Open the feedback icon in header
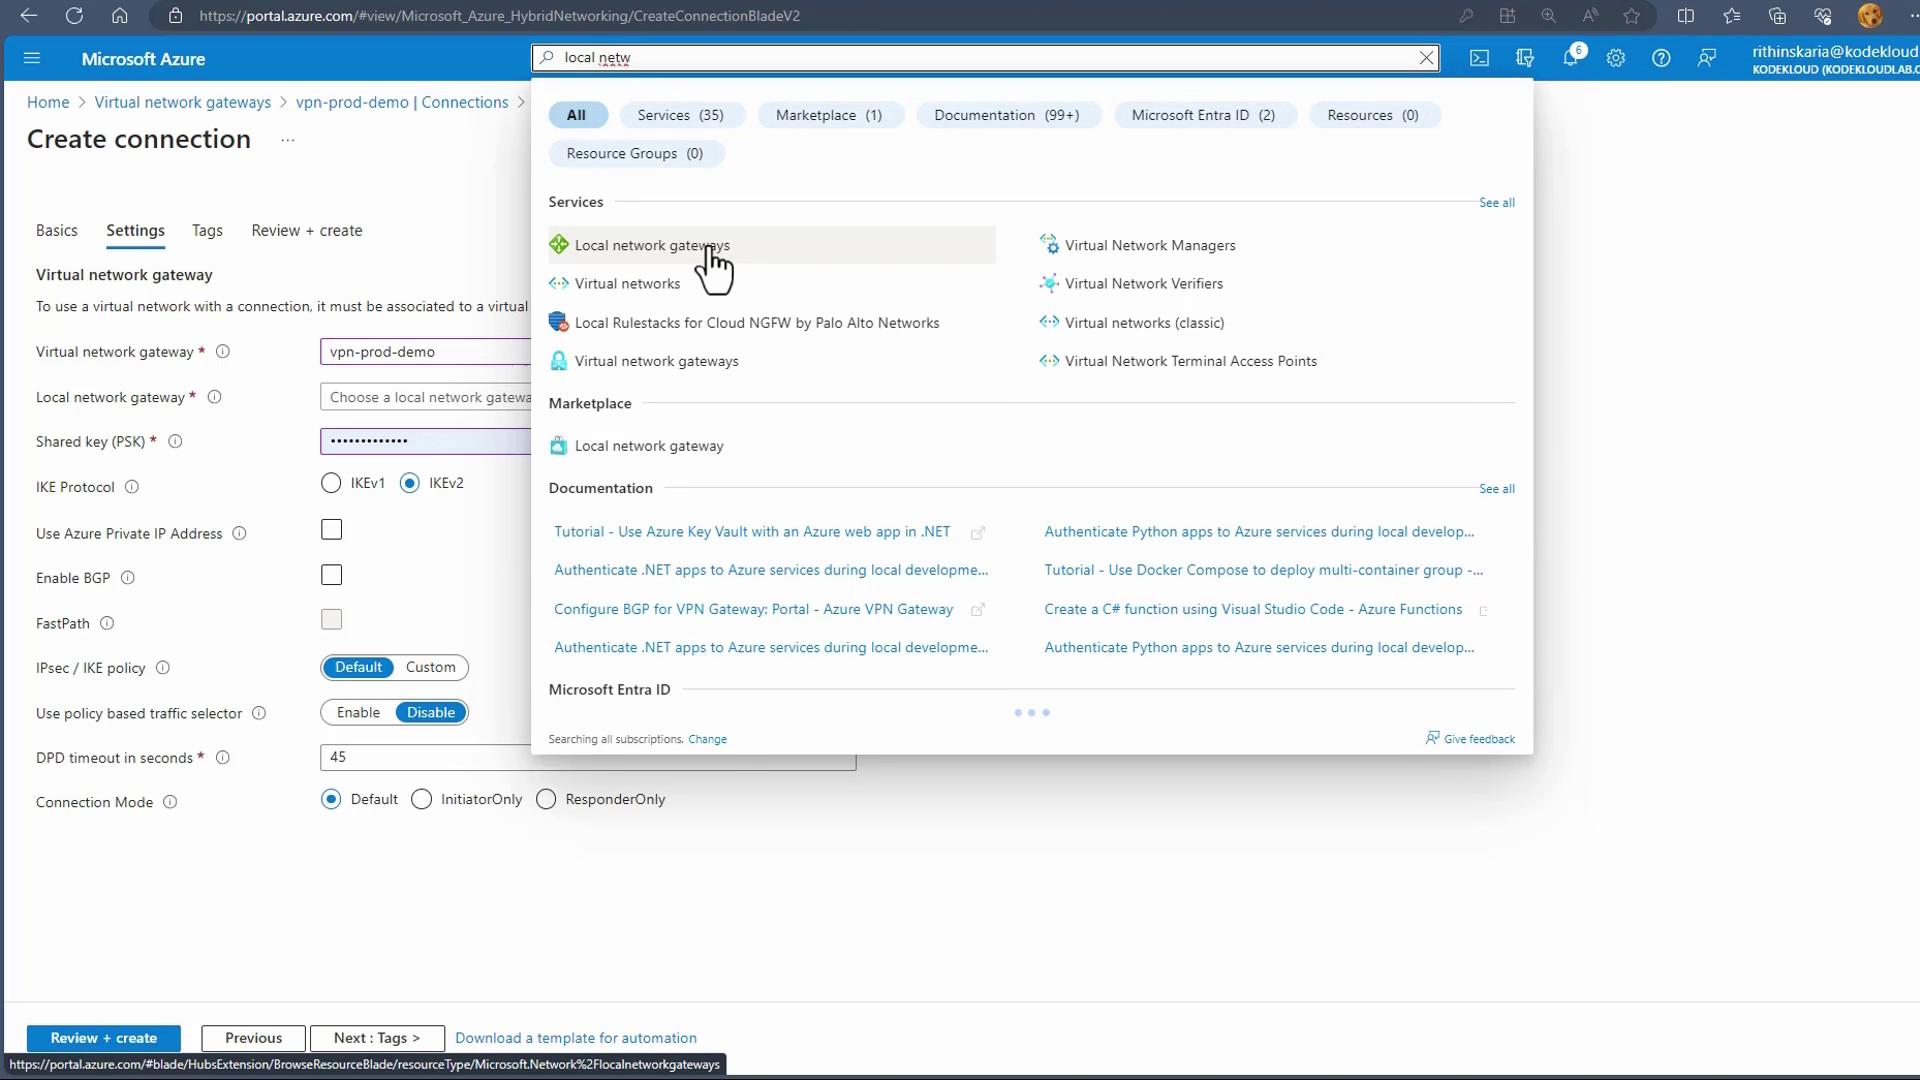The width and height of the screenshot is (1920, 1080). click(x=1707, y=58)
